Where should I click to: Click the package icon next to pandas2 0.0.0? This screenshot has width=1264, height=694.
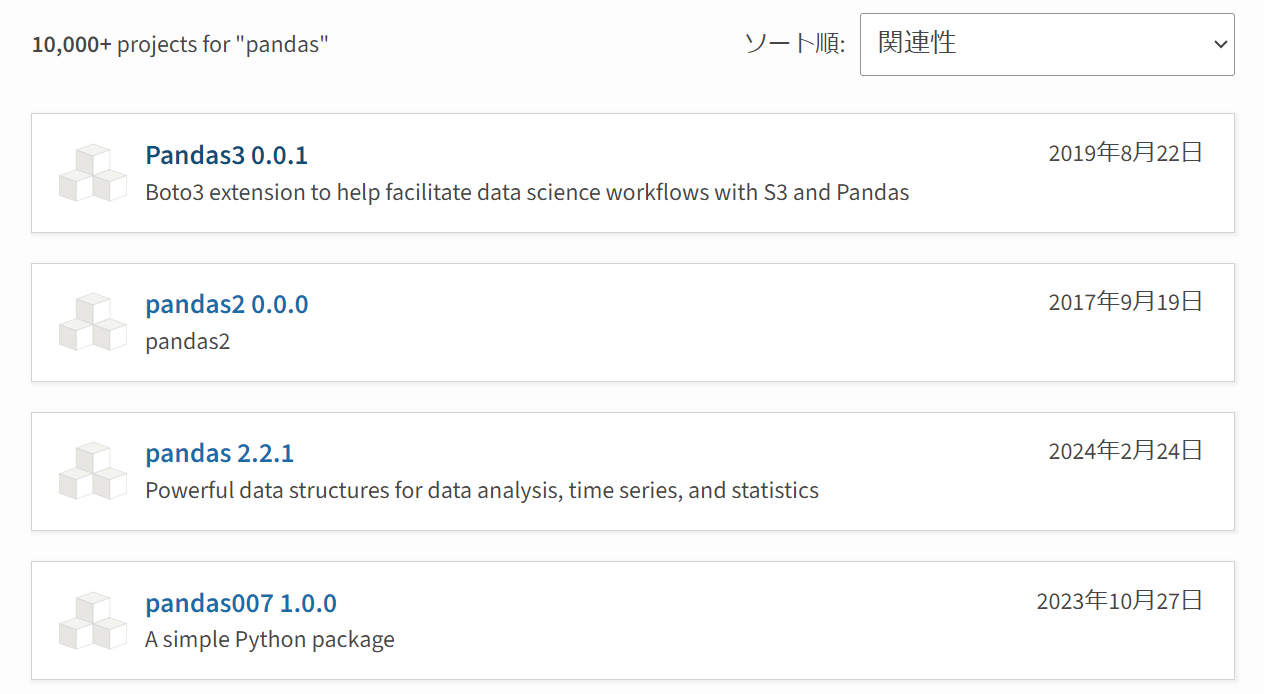click(x=92, y=322)
